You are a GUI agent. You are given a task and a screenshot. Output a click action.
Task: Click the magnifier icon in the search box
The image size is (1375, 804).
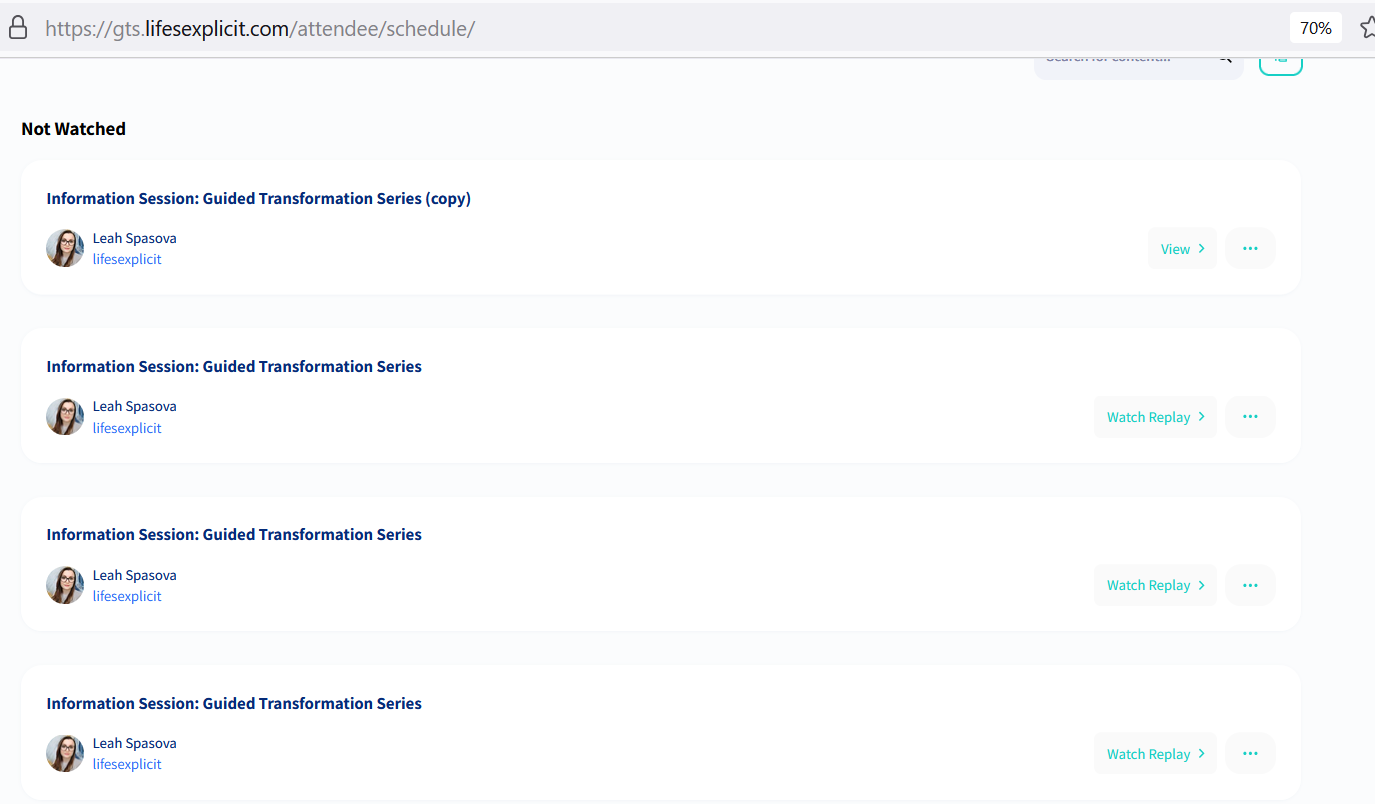pos(1224,59)
